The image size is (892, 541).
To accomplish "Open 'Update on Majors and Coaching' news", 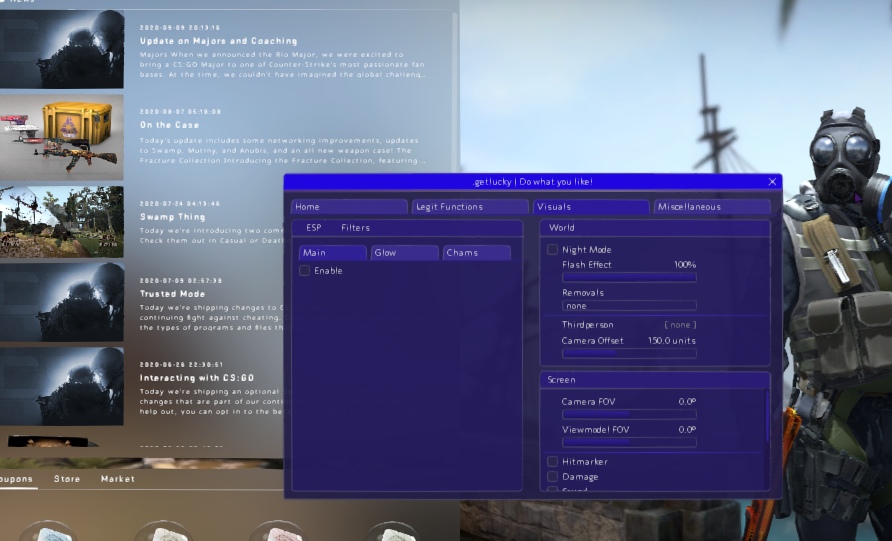I will click(218, 41).
